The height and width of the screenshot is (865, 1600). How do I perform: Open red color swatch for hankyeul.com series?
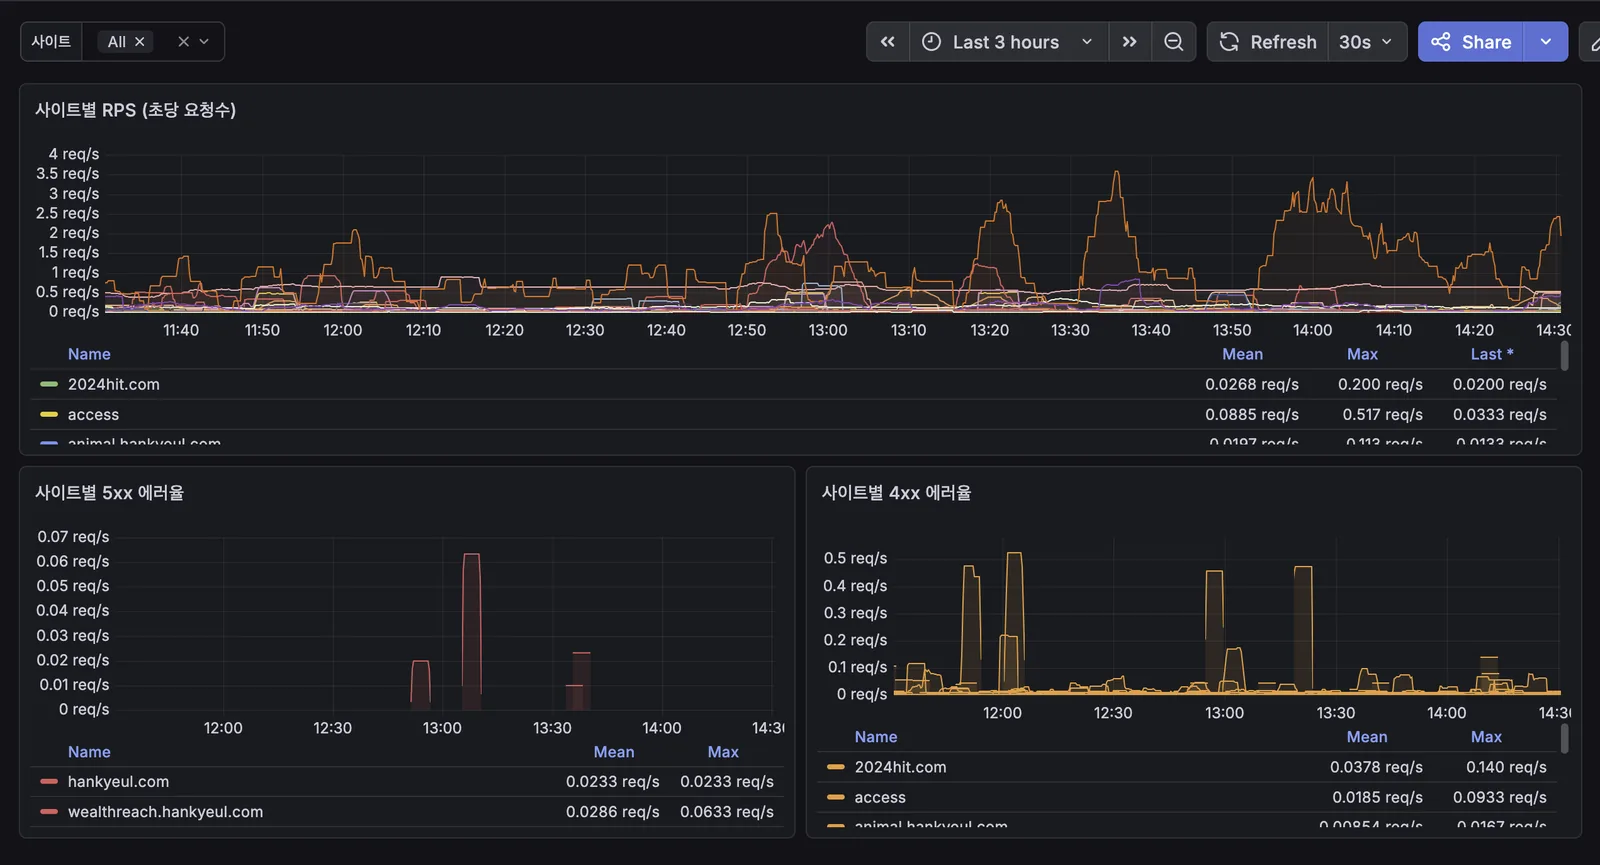click(x=49, y=782)
